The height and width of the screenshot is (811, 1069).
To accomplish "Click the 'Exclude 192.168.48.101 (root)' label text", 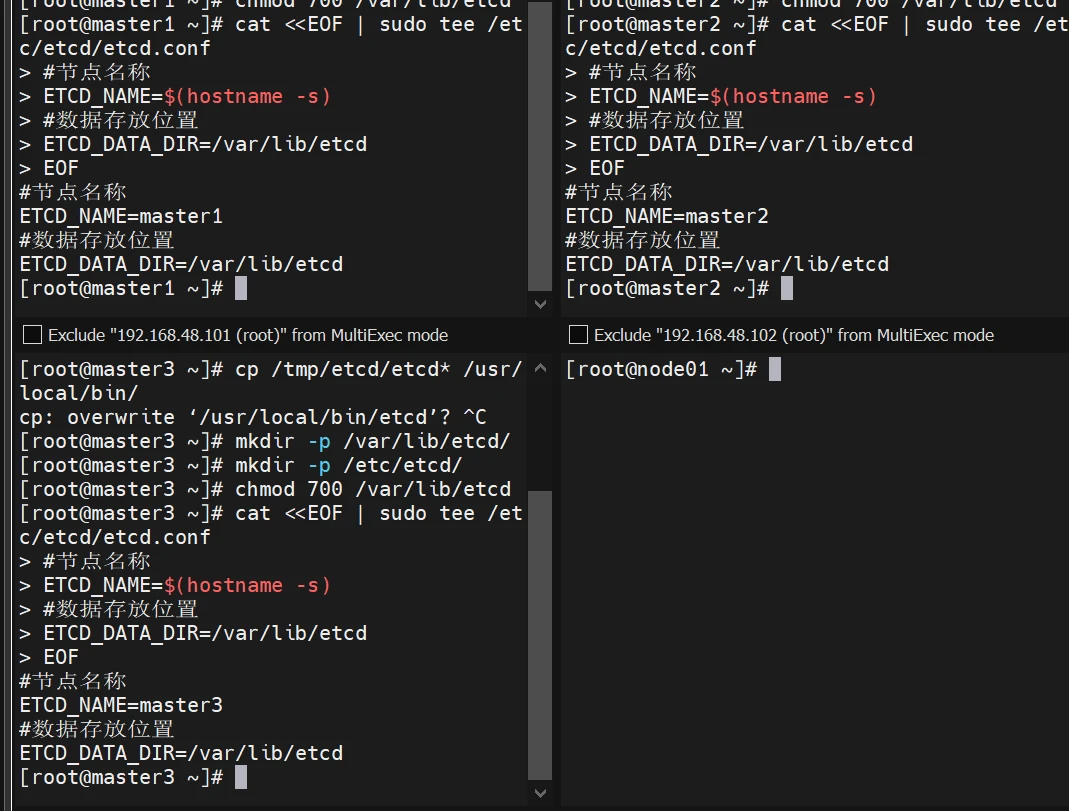I will click(247, 335).
